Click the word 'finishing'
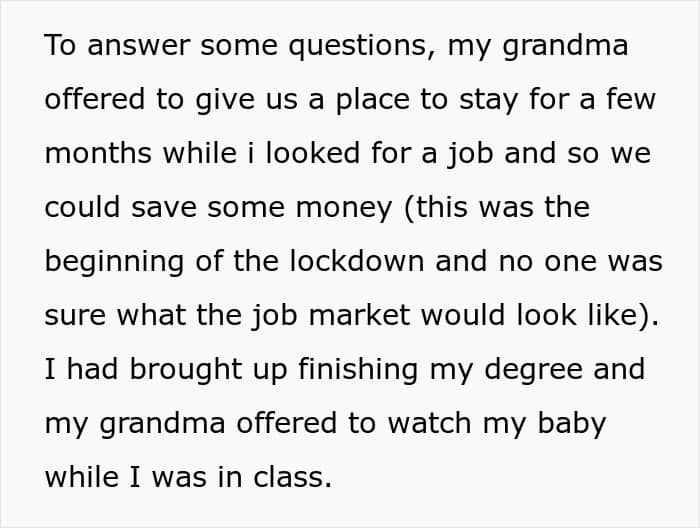 point(358,370)
